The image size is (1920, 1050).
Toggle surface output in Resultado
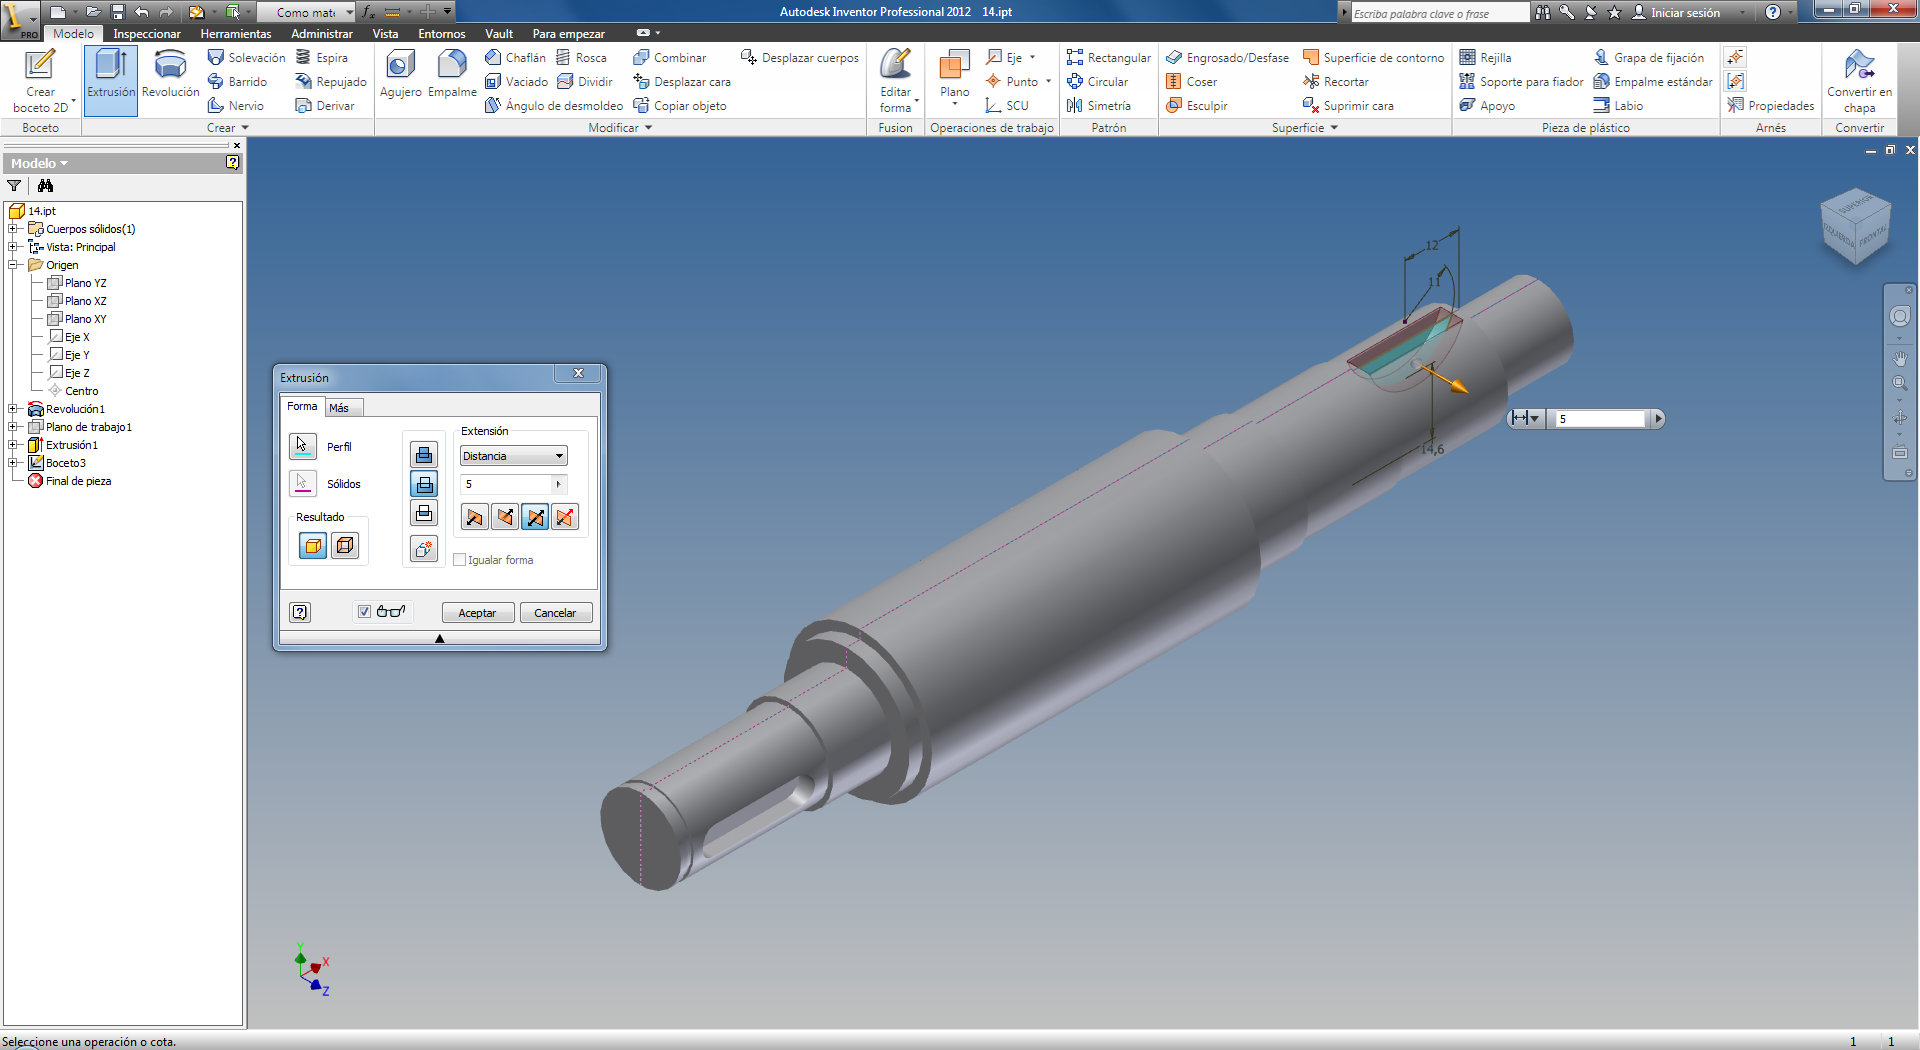(345, 546)
